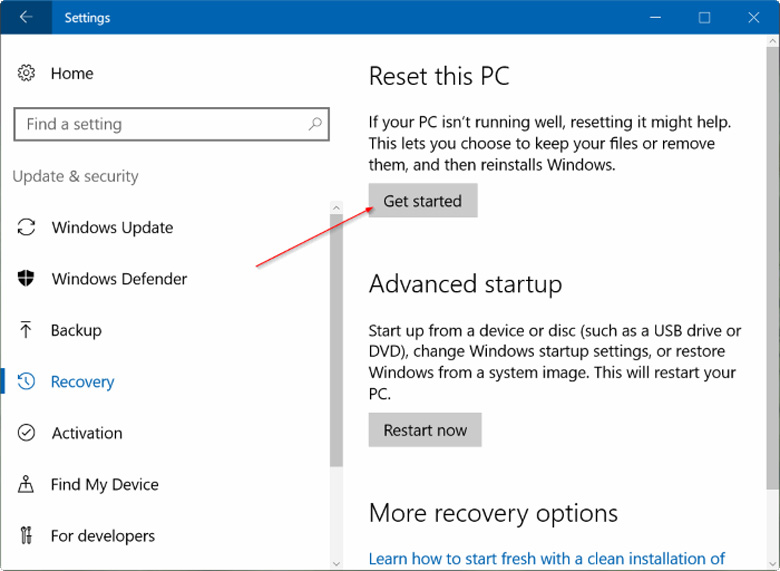
Task: Click the Backup upload arrow icon
Action: pos(26,330)
